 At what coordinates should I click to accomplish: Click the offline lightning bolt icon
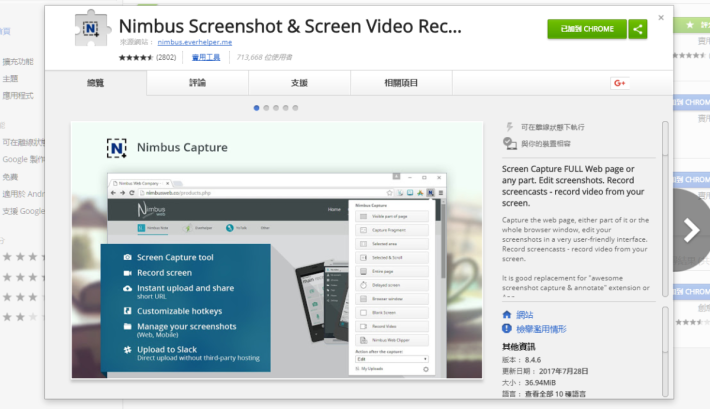pyautogui.click(x=509, y=127)
